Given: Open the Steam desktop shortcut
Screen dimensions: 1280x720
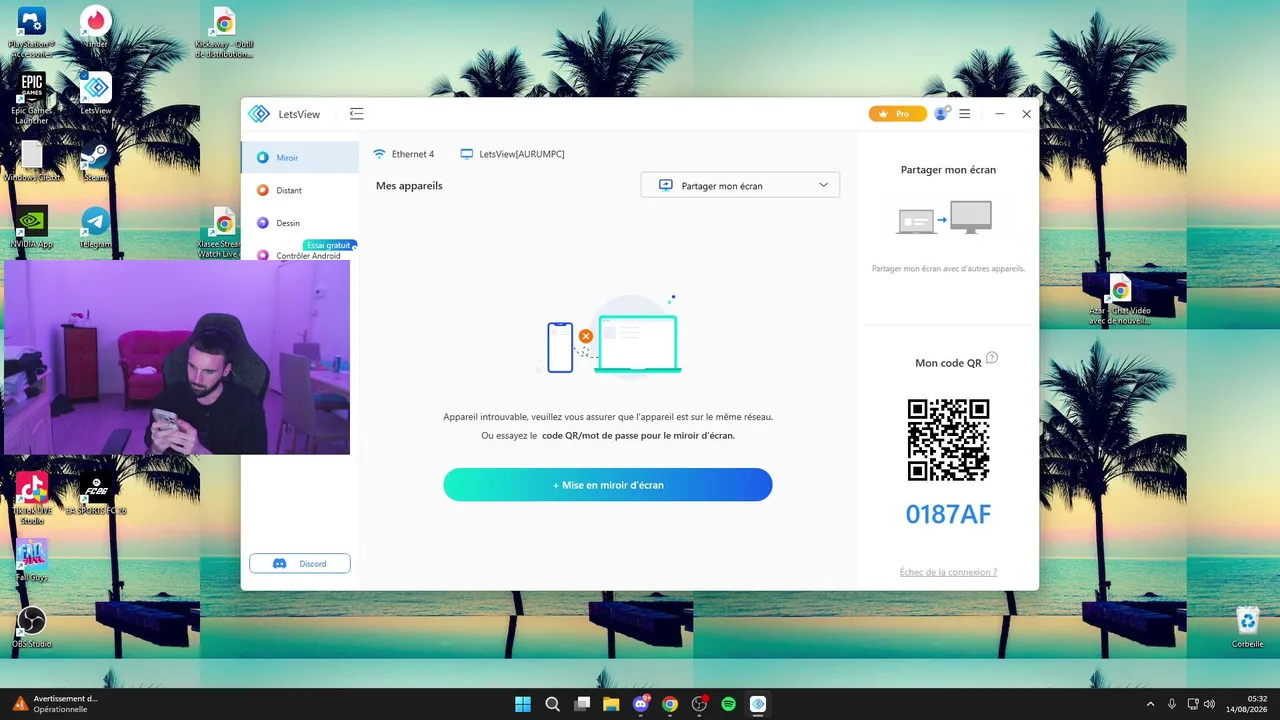Looking at the screenshot, I should click(96, 160).
